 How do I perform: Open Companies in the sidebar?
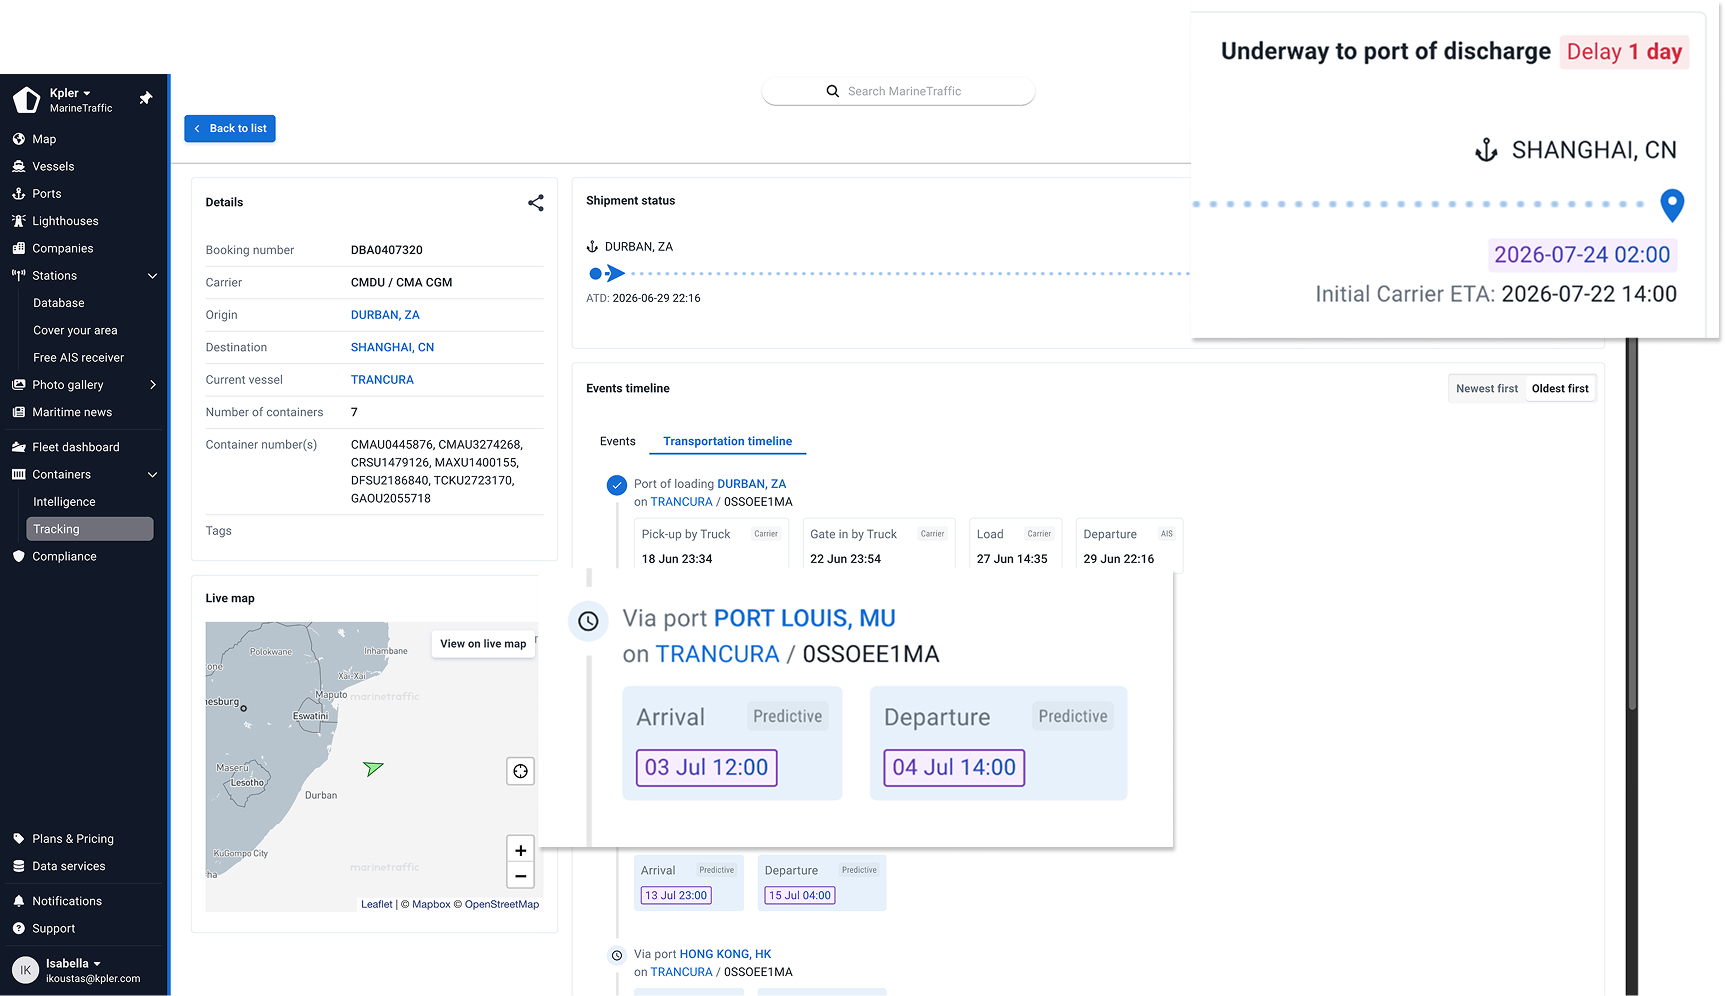pyautogui.click(x=62, y=248)
